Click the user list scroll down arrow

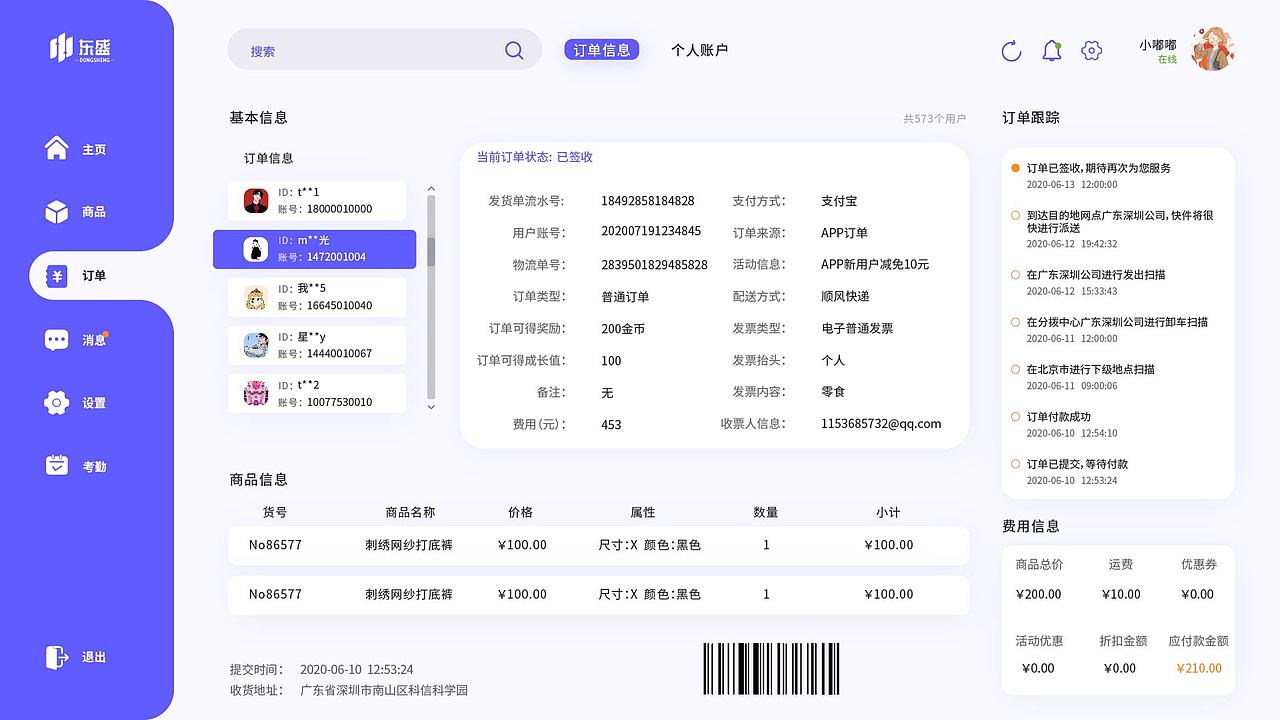(x=431, y=406)
